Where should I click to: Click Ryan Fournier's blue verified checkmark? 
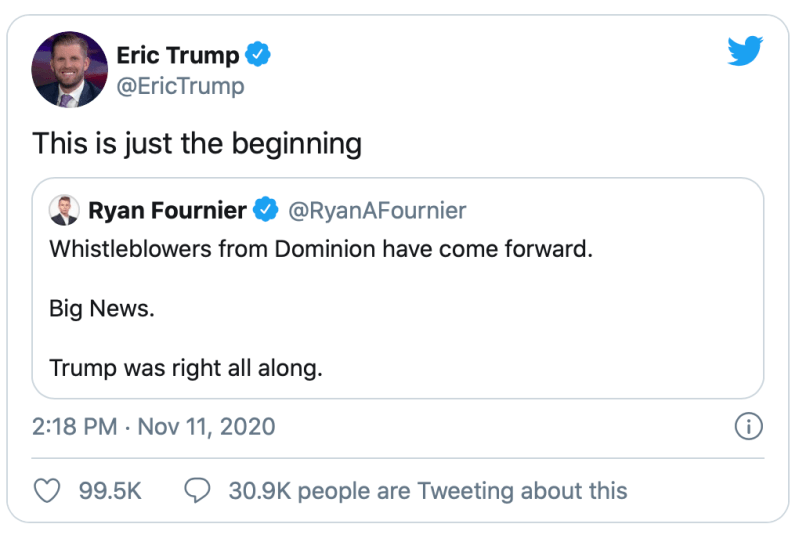tap(266, 211)
